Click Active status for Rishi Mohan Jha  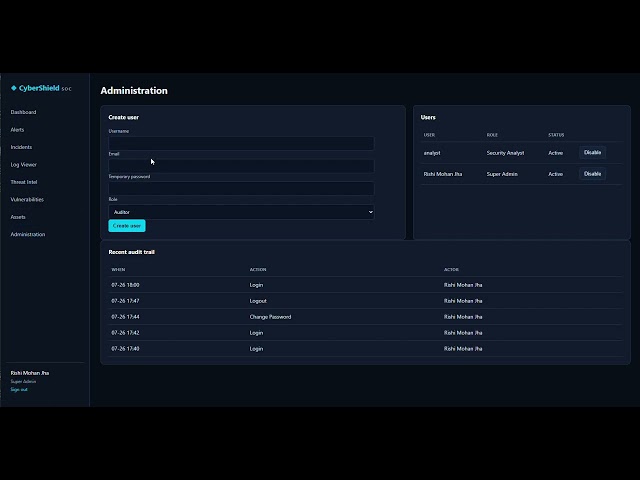(x=556, y=174)
